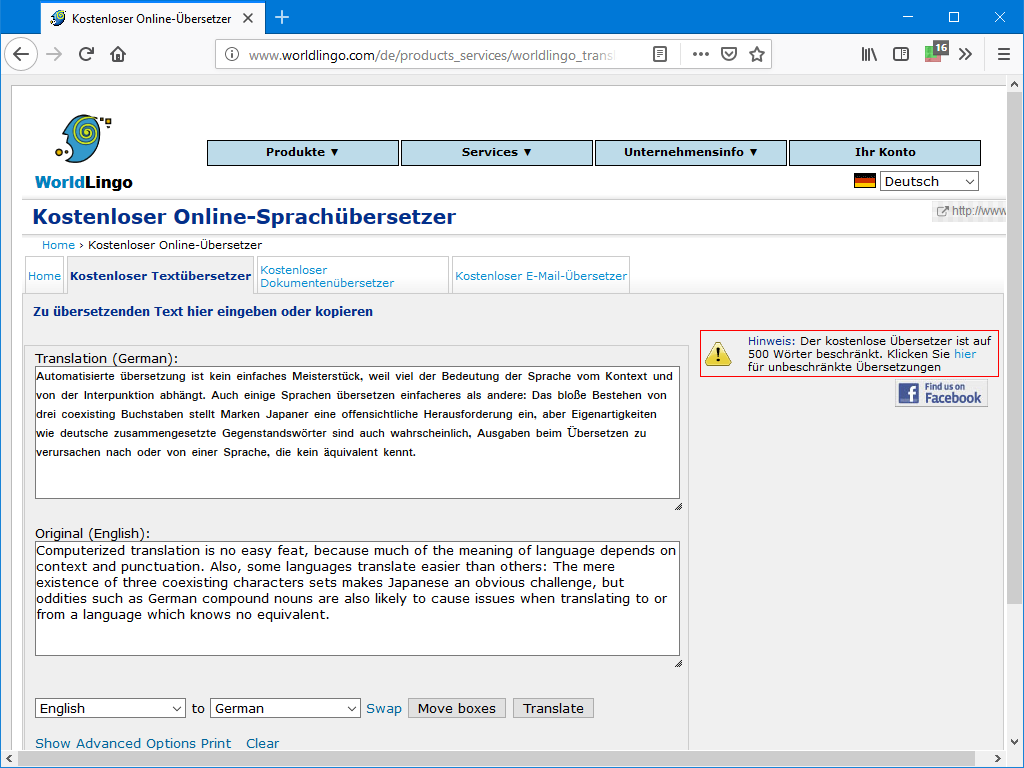Open a new browser tab
This screenshot has width=1024, height=768.
pyautogui.click(x=282, y=18)
